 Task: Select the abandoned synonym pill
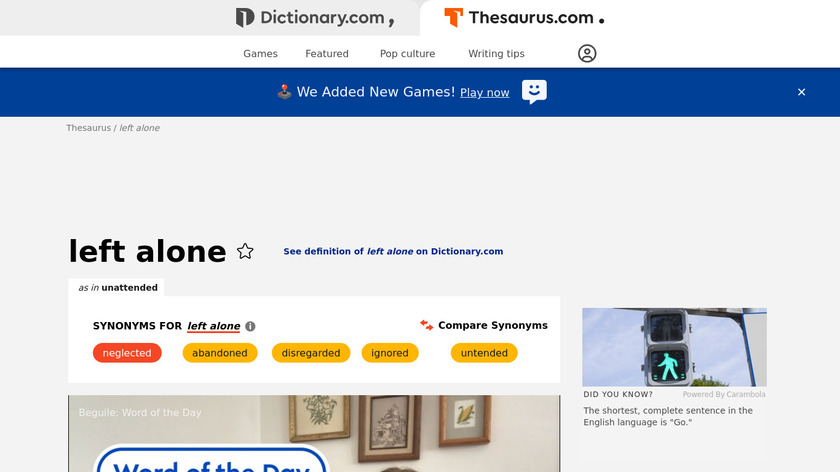coord(220,353)
